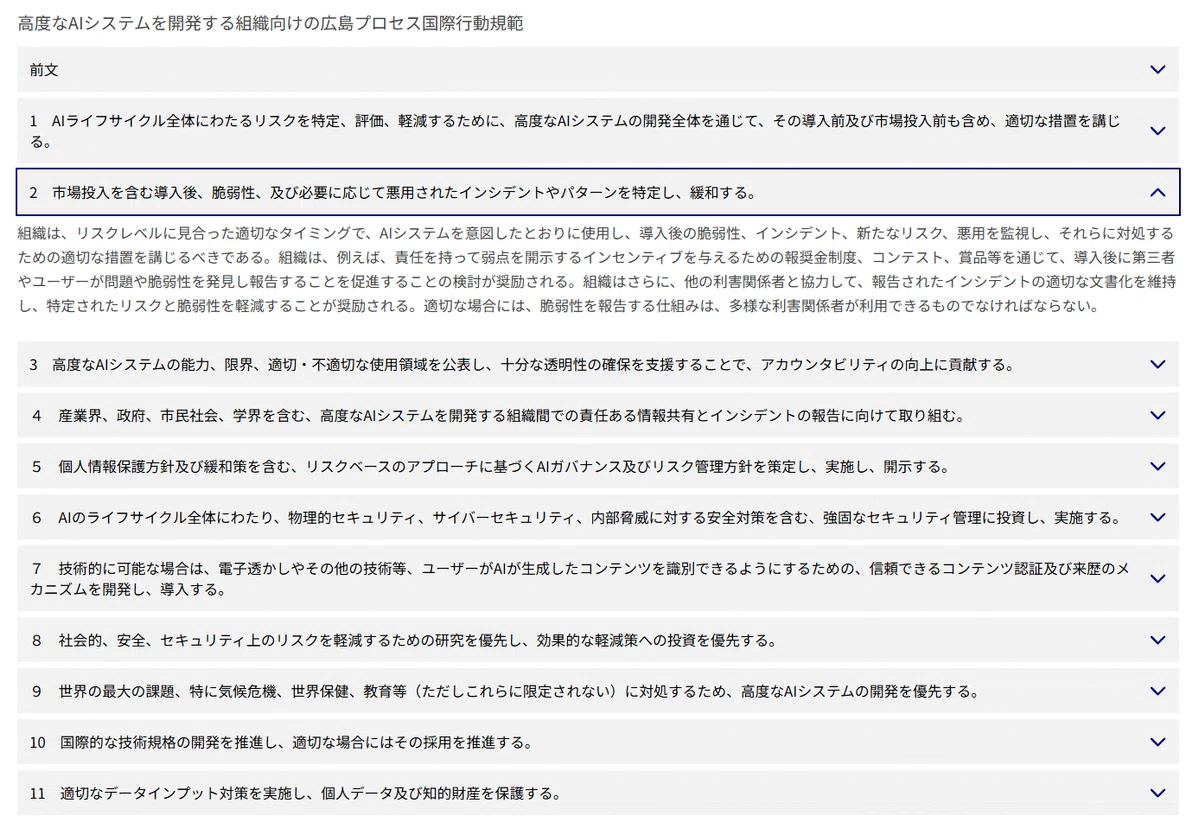Open item 8 about 軽減策 research priority

(x=598, y=640)
